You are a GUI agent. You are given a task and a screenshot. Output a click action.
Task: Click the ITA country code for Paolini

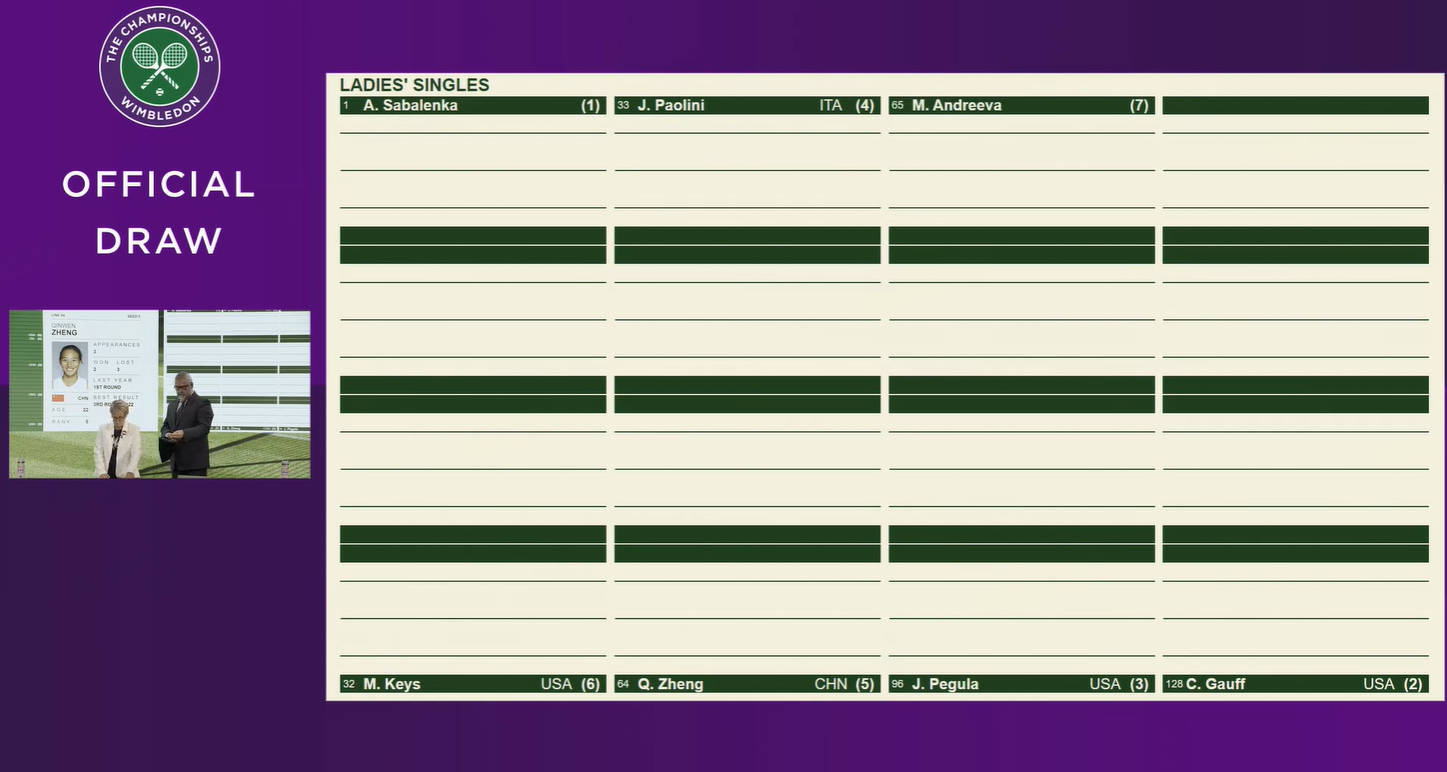pyautogui.click(x=831, y=105)
